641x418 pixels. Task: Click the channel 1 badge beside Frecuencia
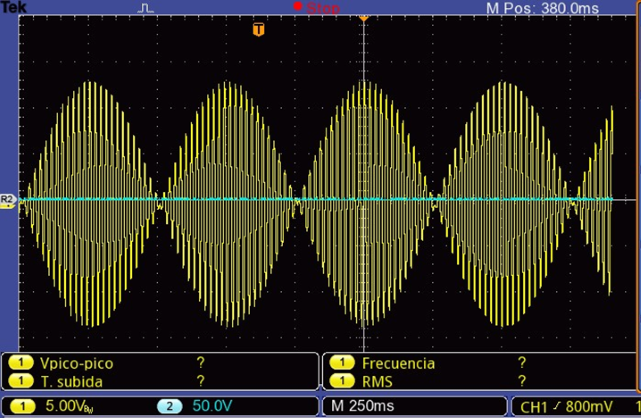[342, 362]
